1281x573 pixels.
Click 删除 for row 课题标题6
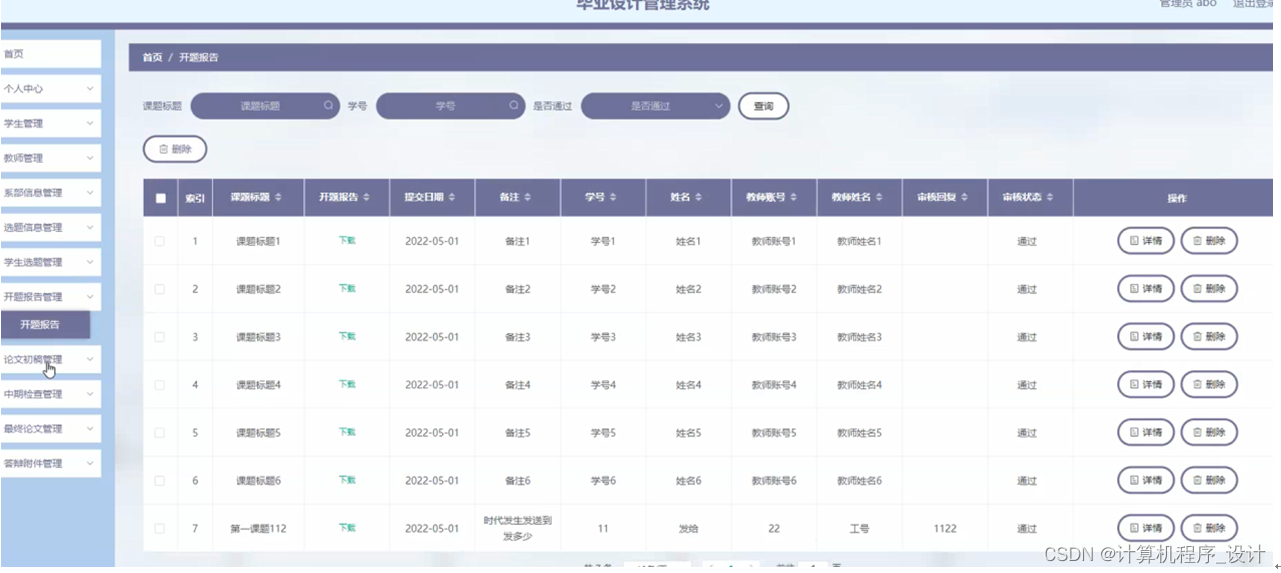click(x=1209, y=481)
